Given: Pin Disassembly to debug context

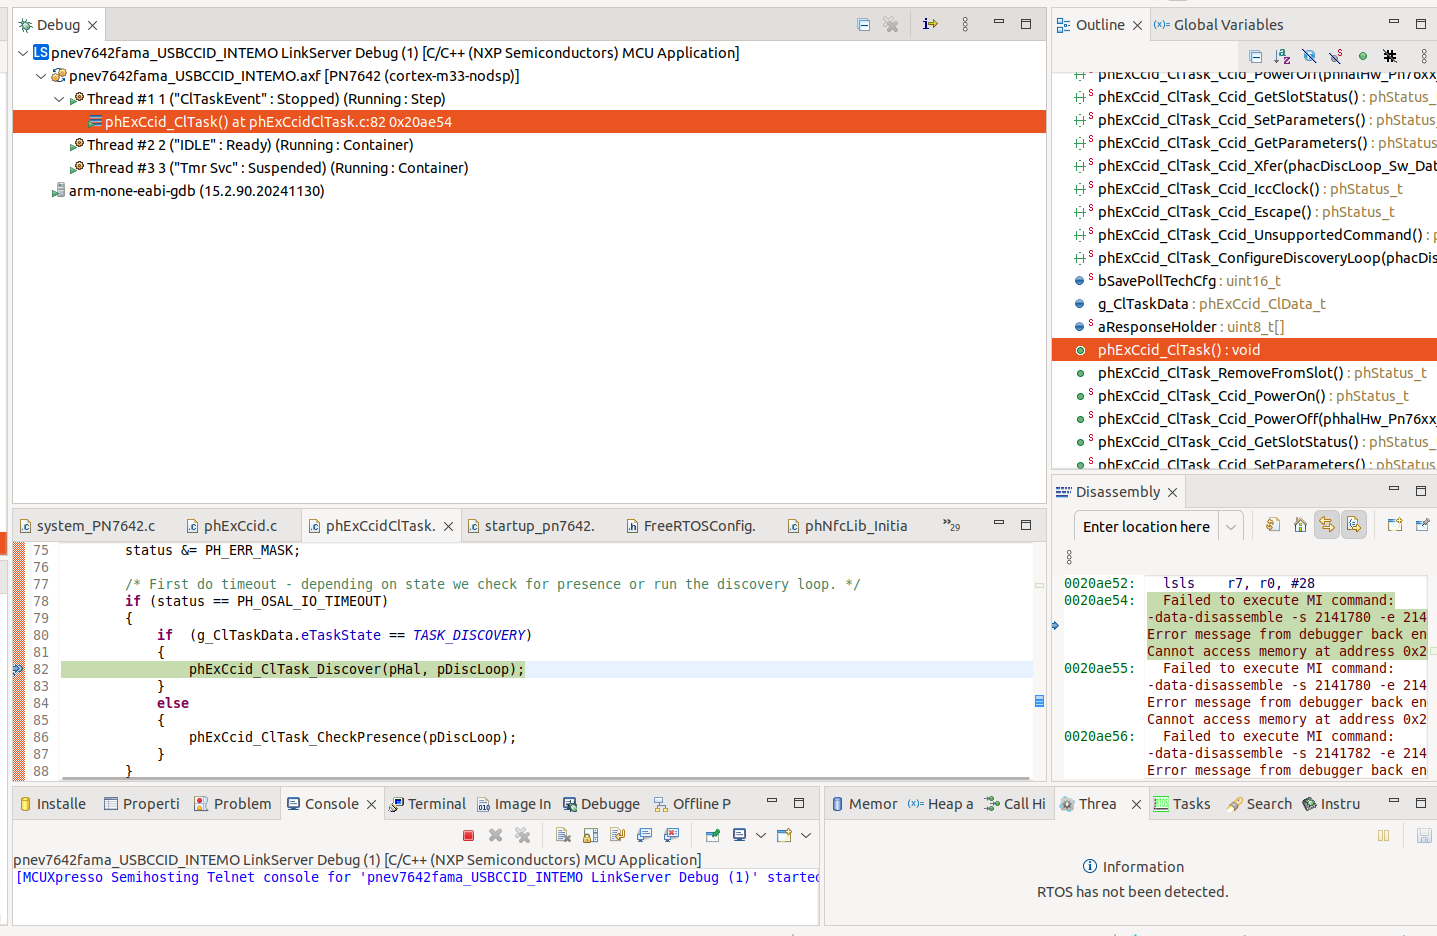Looking at the screenshot, I should [1422, 524].
